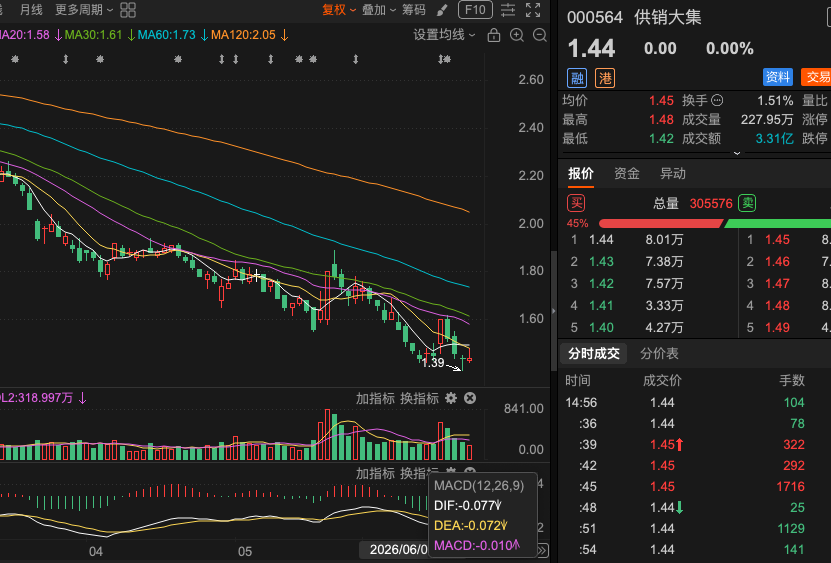Open the 复权 adjustment dropdown
This screenshot has height=563, width=831.
coord(339,10)
